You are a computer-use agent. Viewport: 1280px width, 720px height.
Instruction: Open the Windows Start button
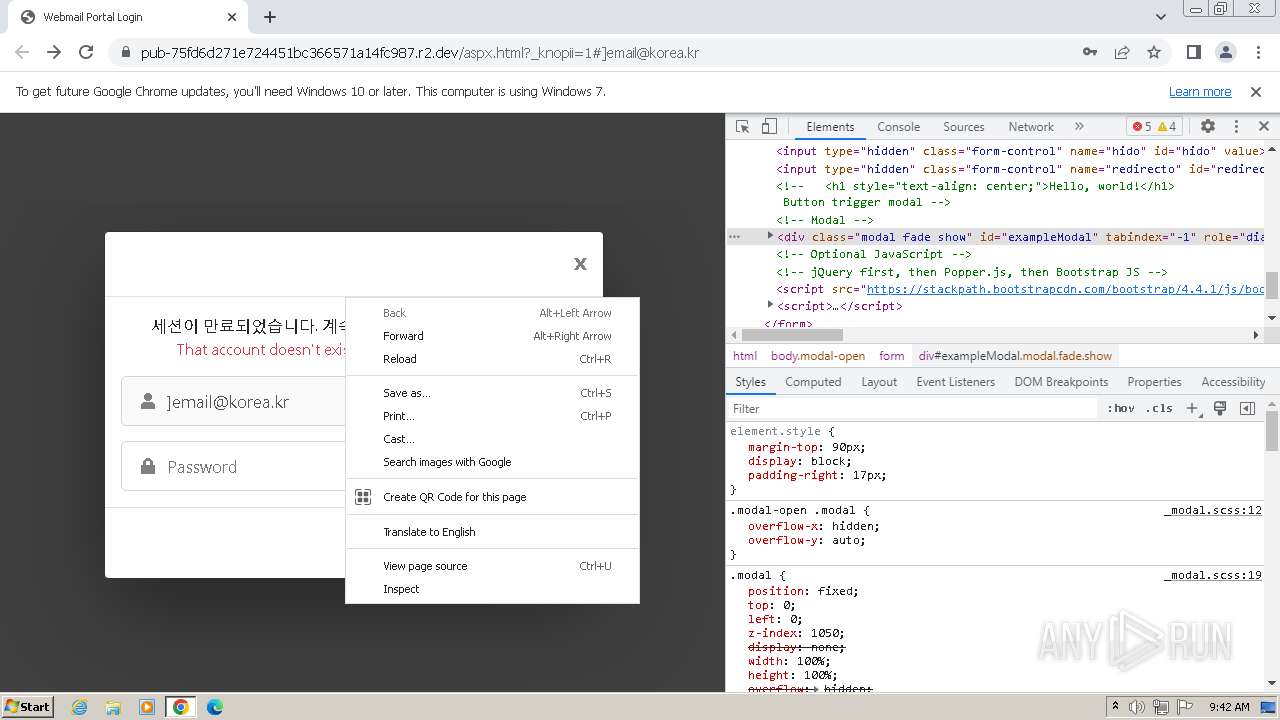[x=27, y=706]
